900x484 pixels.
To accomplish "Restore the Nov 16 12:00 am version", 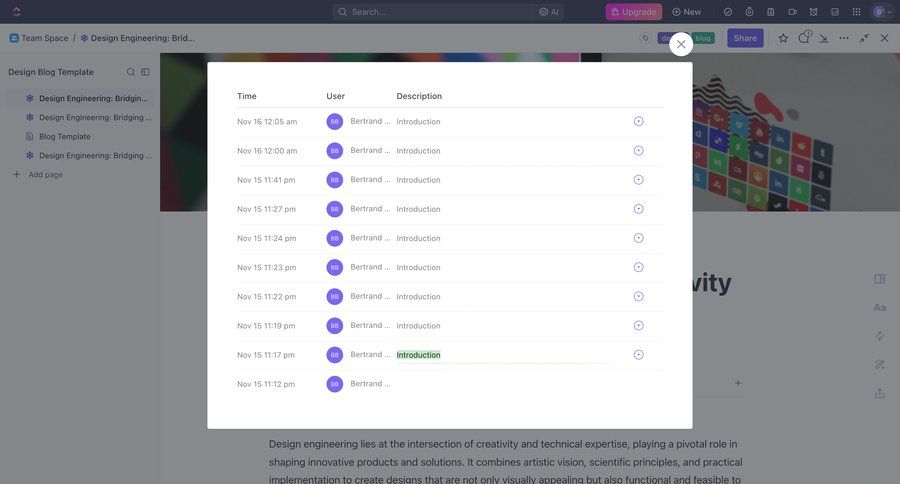I will (638, 150).
